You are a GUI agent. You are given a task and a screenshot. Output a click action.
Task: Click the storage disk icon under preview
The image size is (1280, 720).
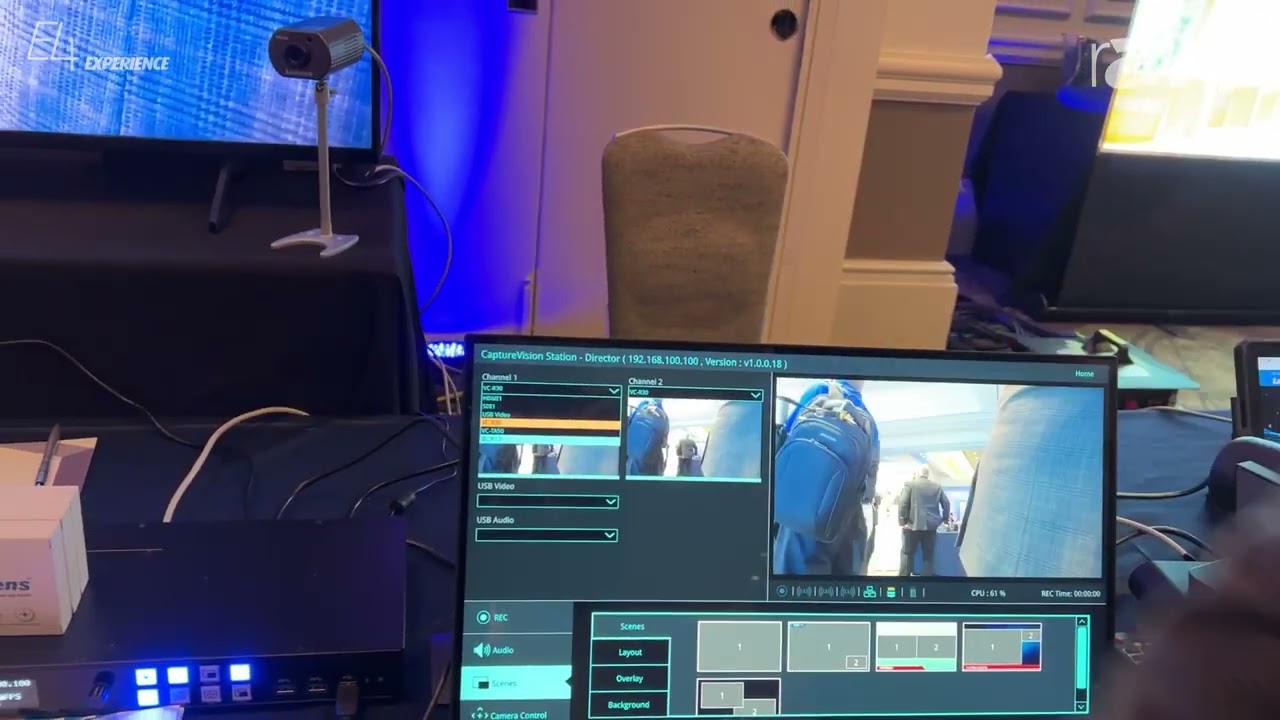(891, 592)
